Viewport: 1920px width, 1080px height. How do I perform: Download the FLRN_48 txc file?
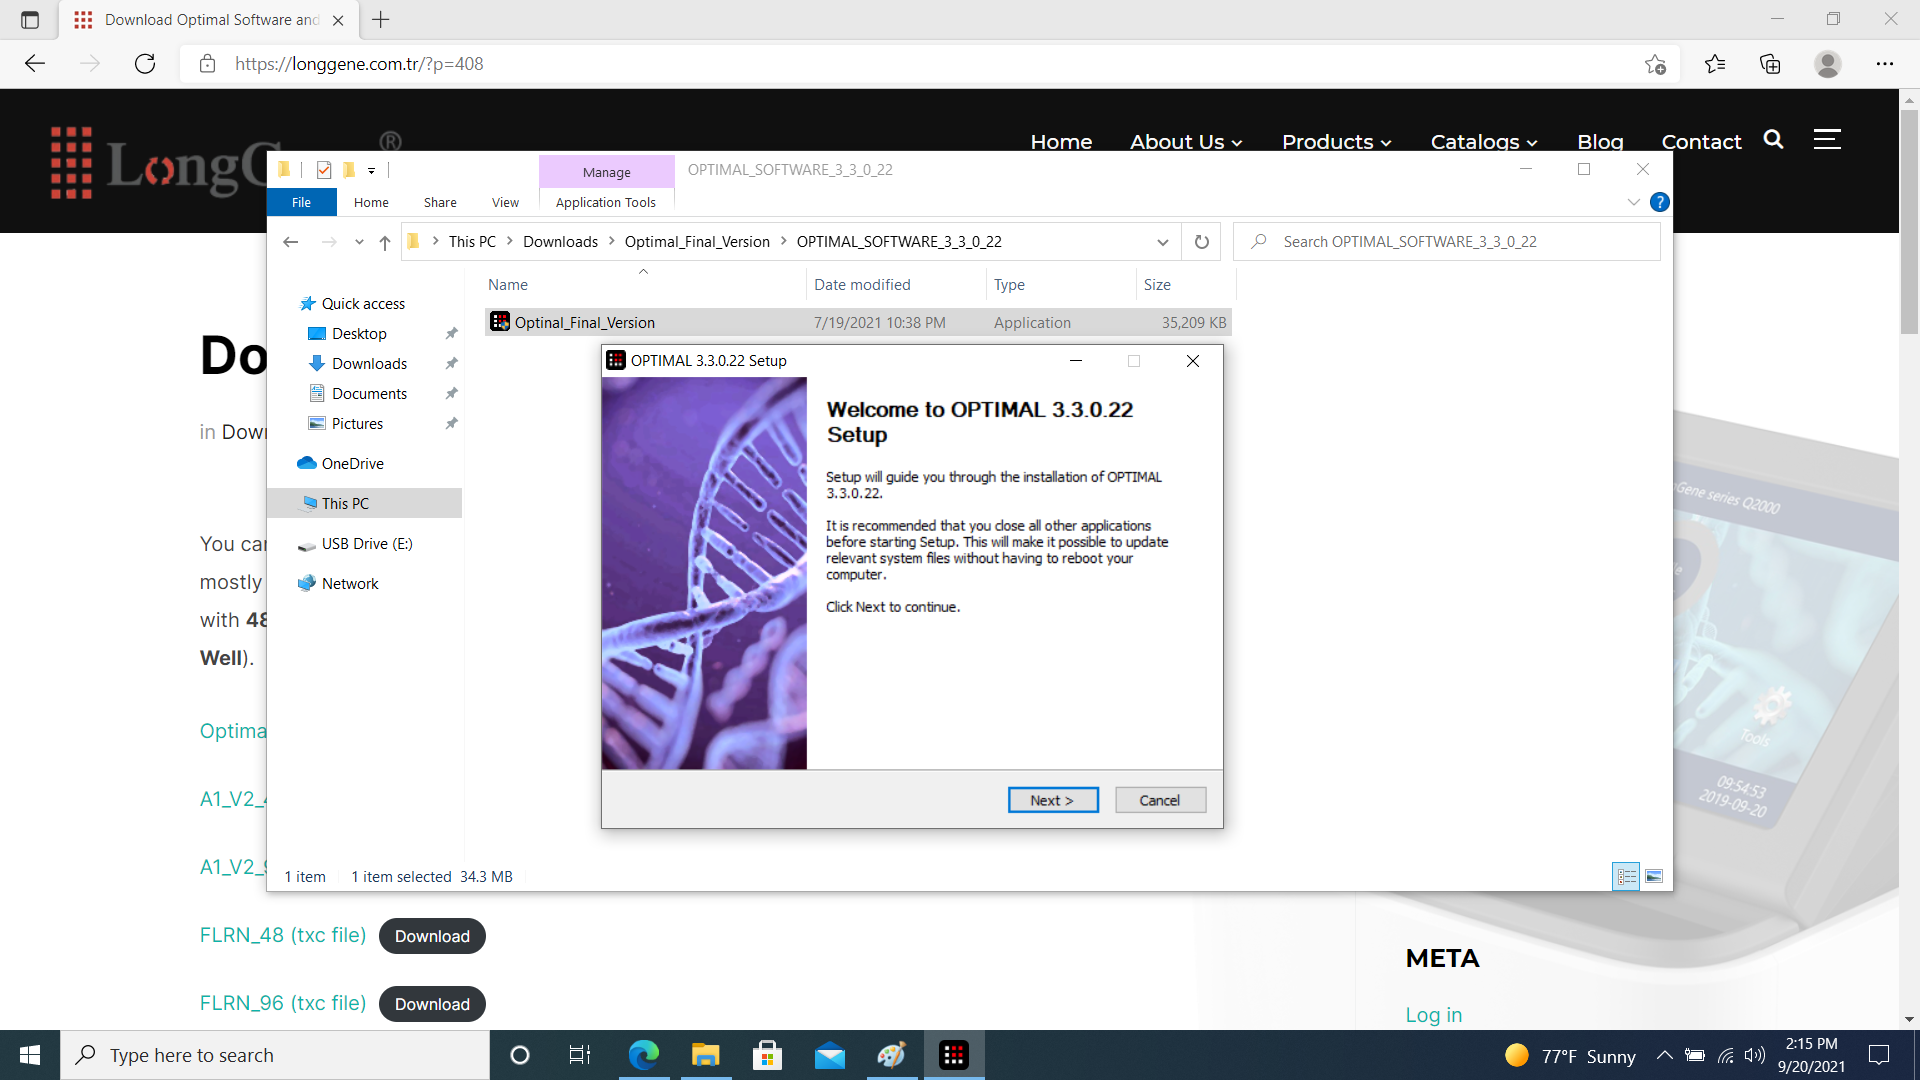[431, 936]
